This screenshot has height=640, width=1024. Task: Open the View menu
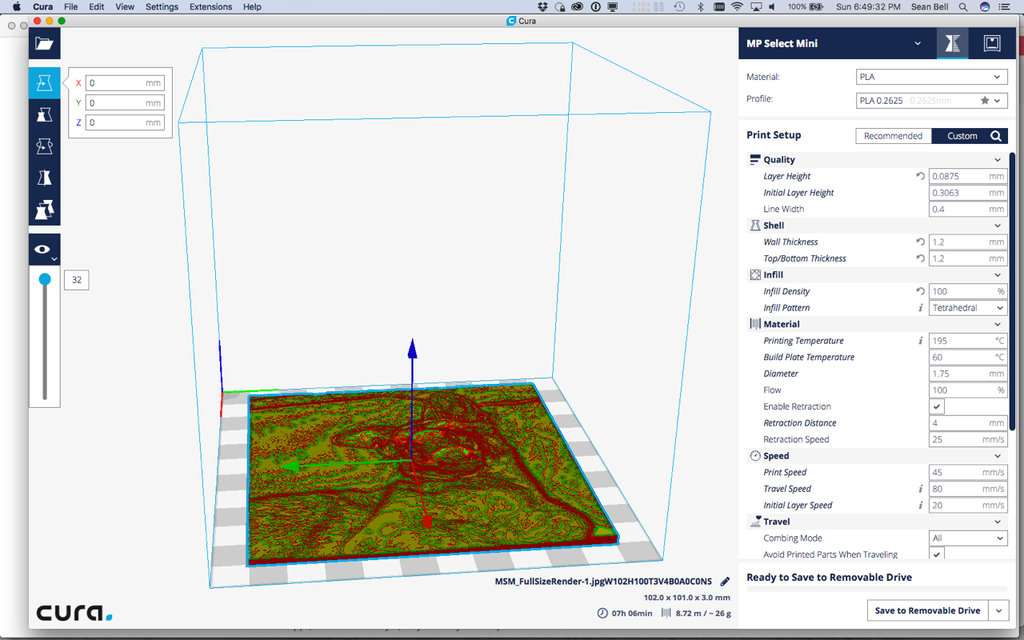[125, 7]
